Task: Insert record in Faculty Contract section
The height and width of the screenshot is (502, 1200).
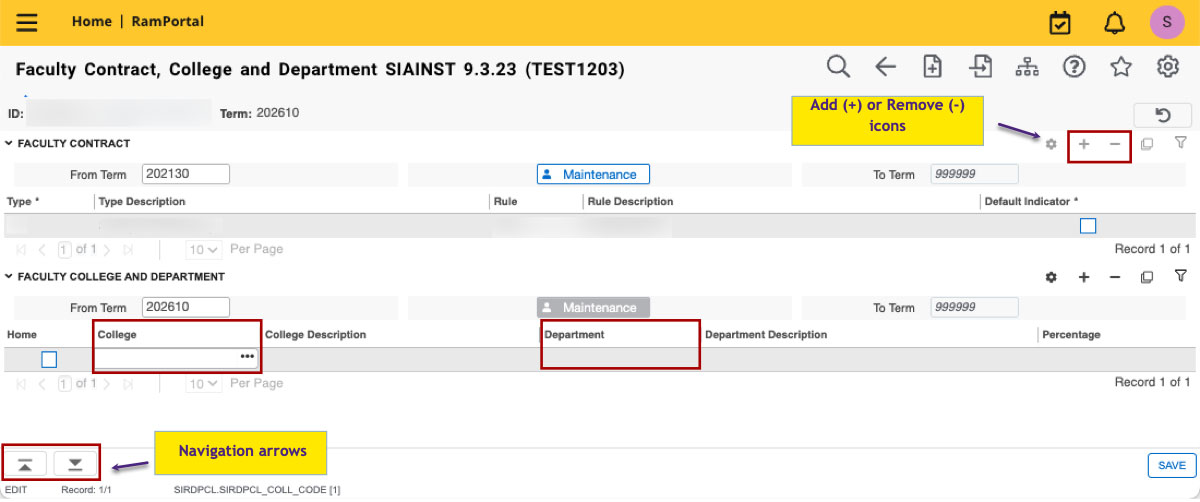Action: click(1084, 145)
